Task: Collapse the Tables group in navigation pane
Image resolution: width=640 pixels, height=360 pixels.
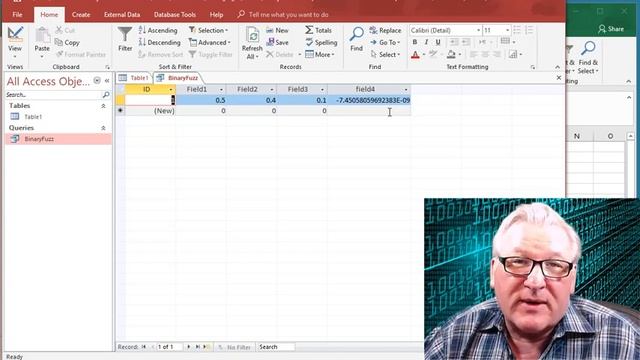Action: [103, 106]
